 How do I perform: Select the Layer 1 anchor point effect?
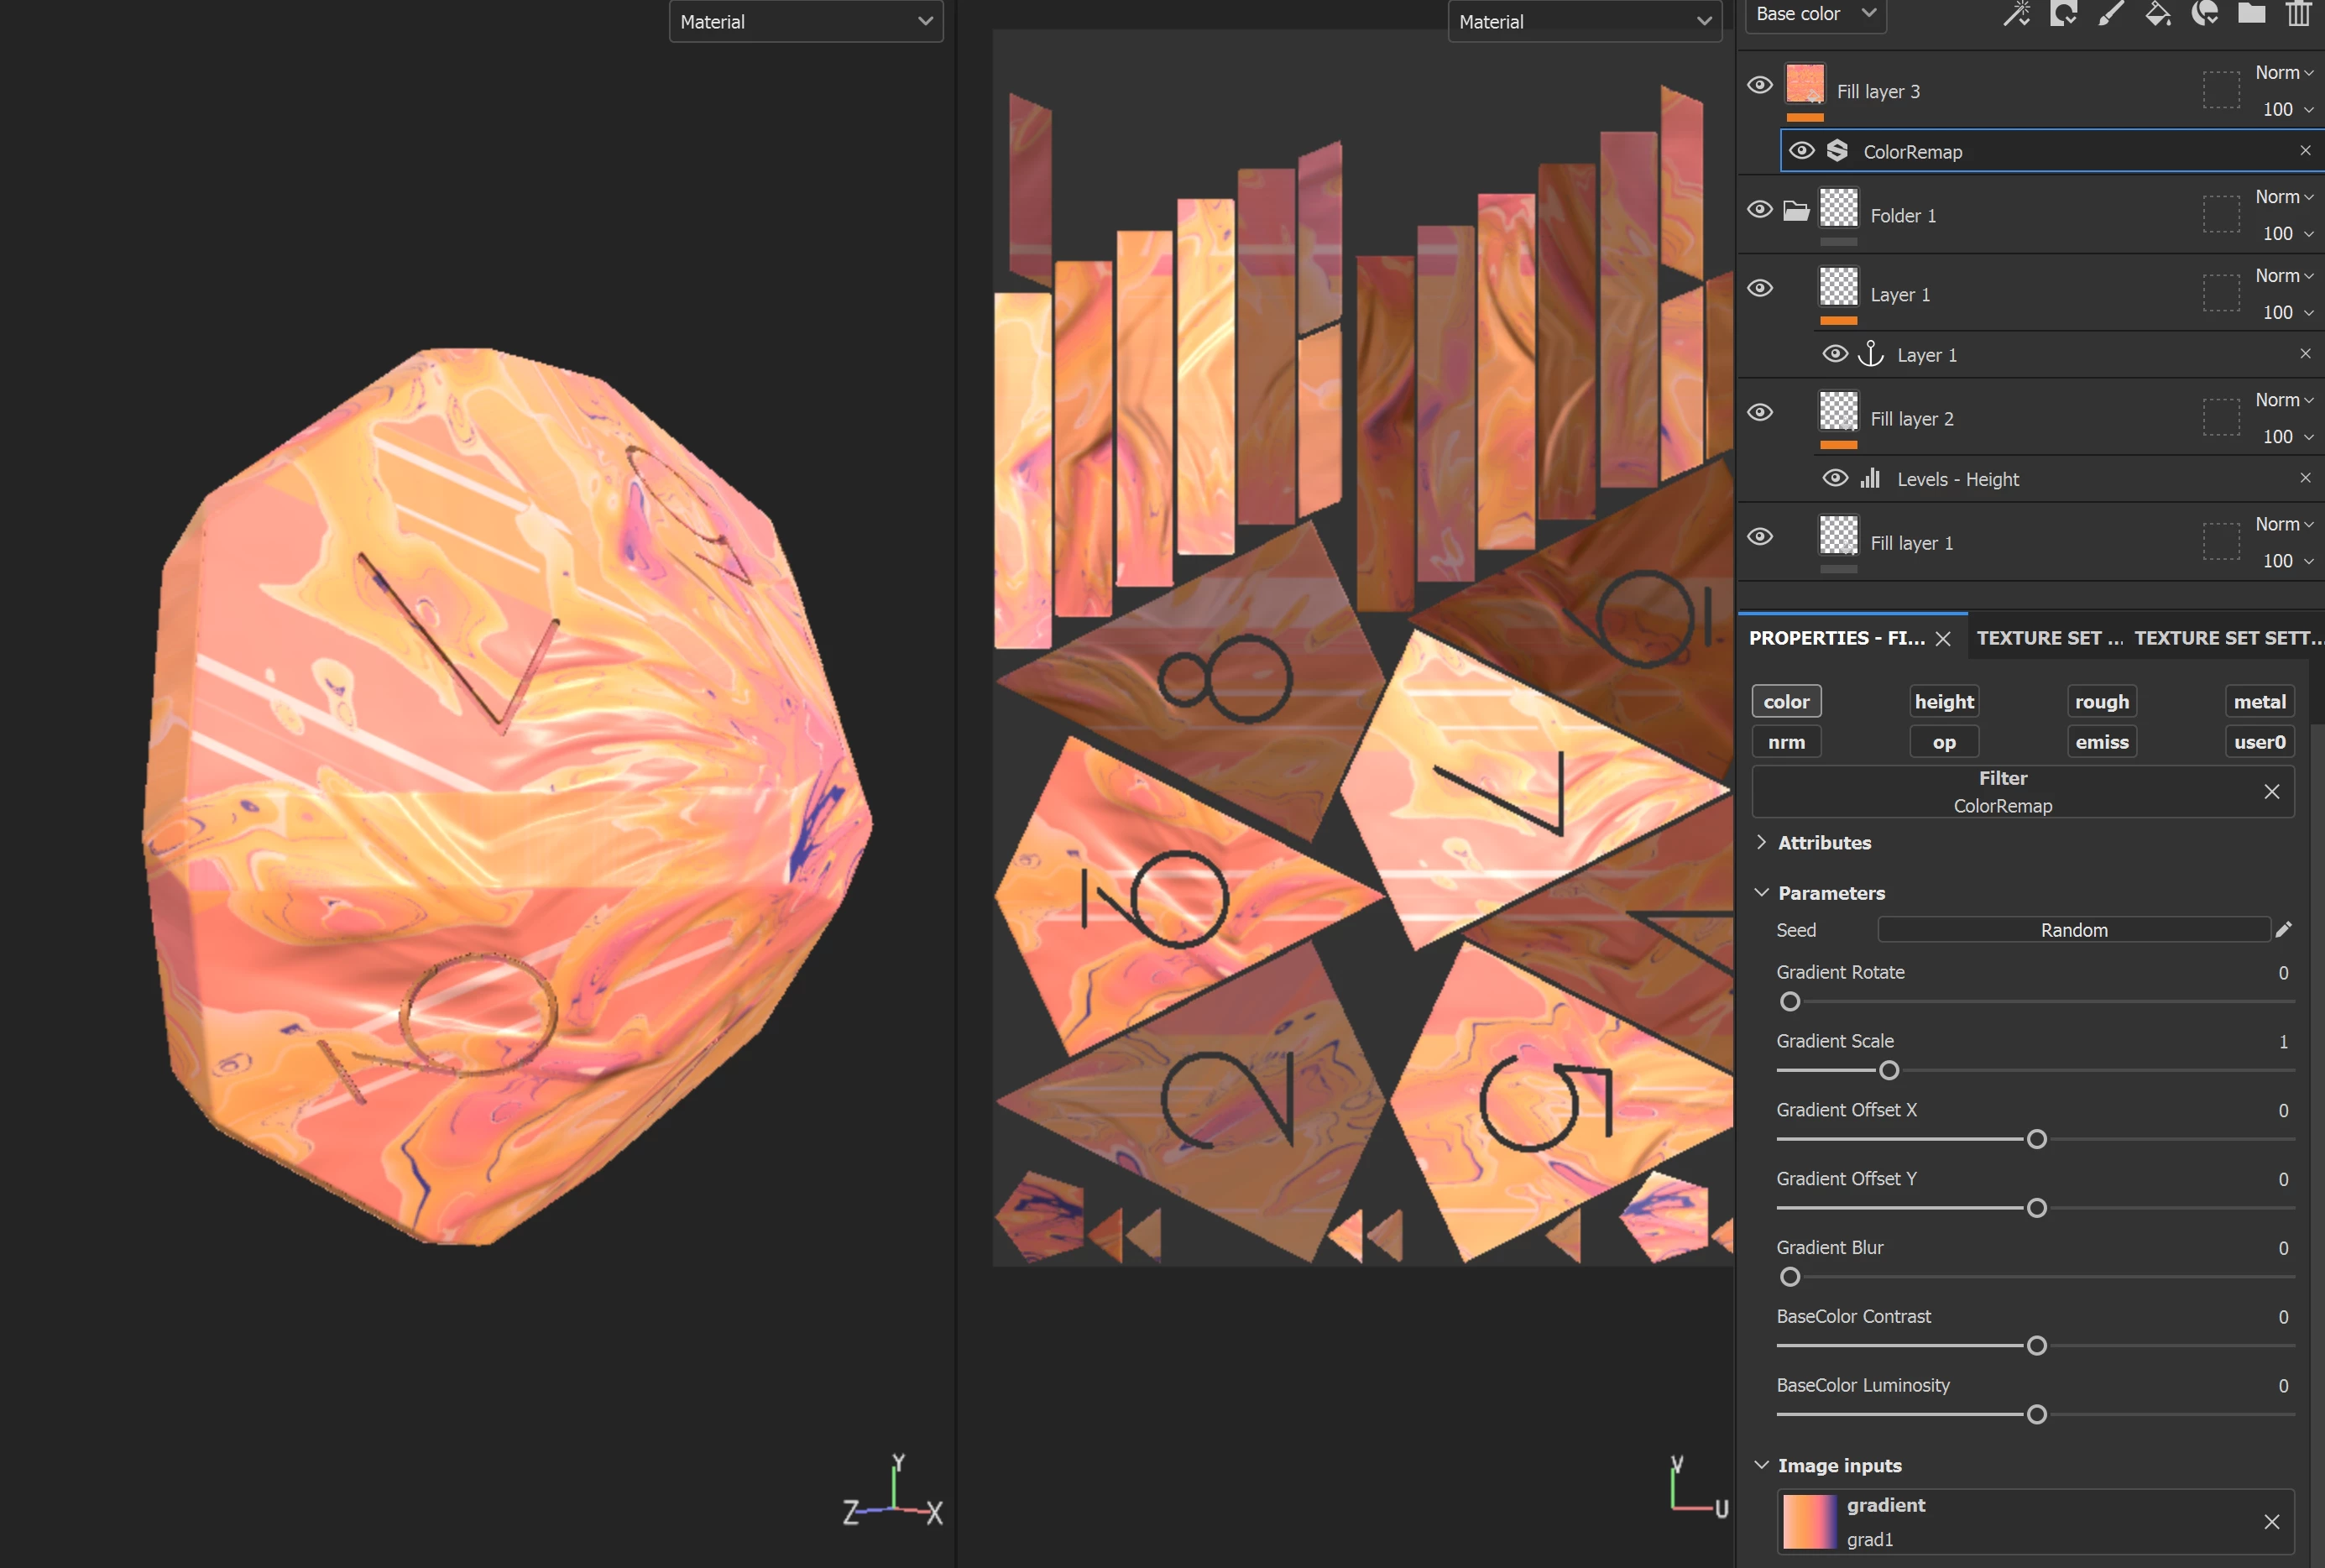point(1926,355)
